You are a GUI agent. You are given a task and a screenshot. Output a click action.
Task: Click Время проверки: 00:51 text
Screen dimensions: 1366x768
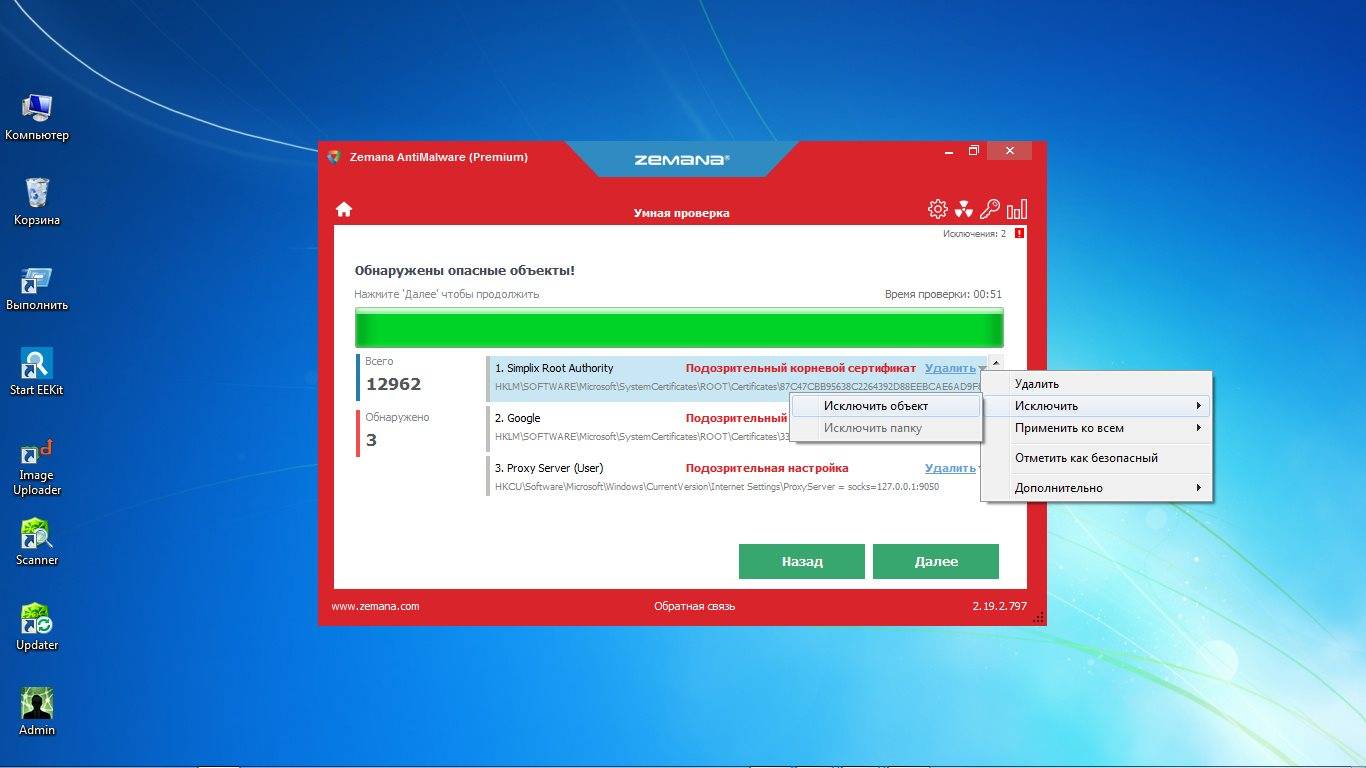[x=943, y=294]
